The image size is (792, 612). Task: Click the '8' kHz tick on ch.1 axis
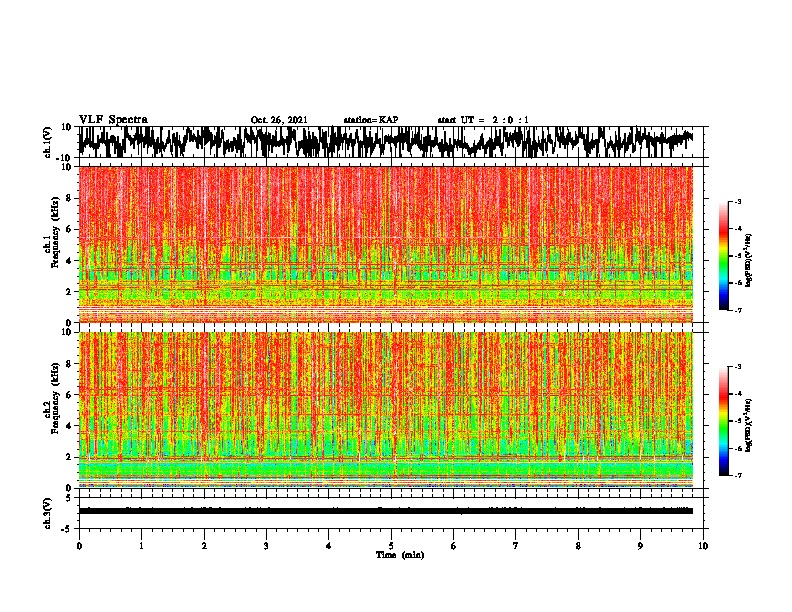(70, 198)
